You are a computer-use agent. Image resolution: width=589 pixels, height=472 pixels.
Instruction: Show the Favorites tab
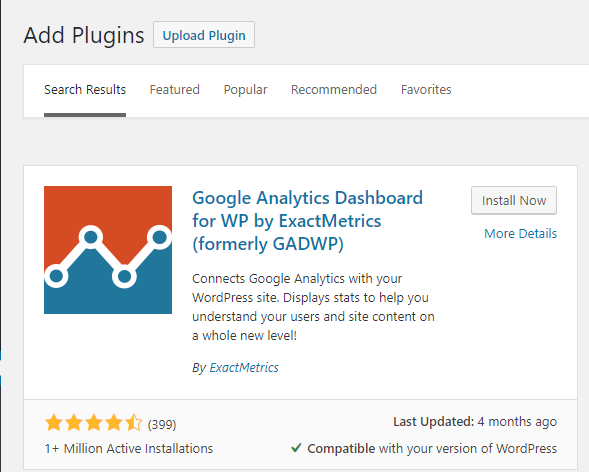[x=426, y=90]
